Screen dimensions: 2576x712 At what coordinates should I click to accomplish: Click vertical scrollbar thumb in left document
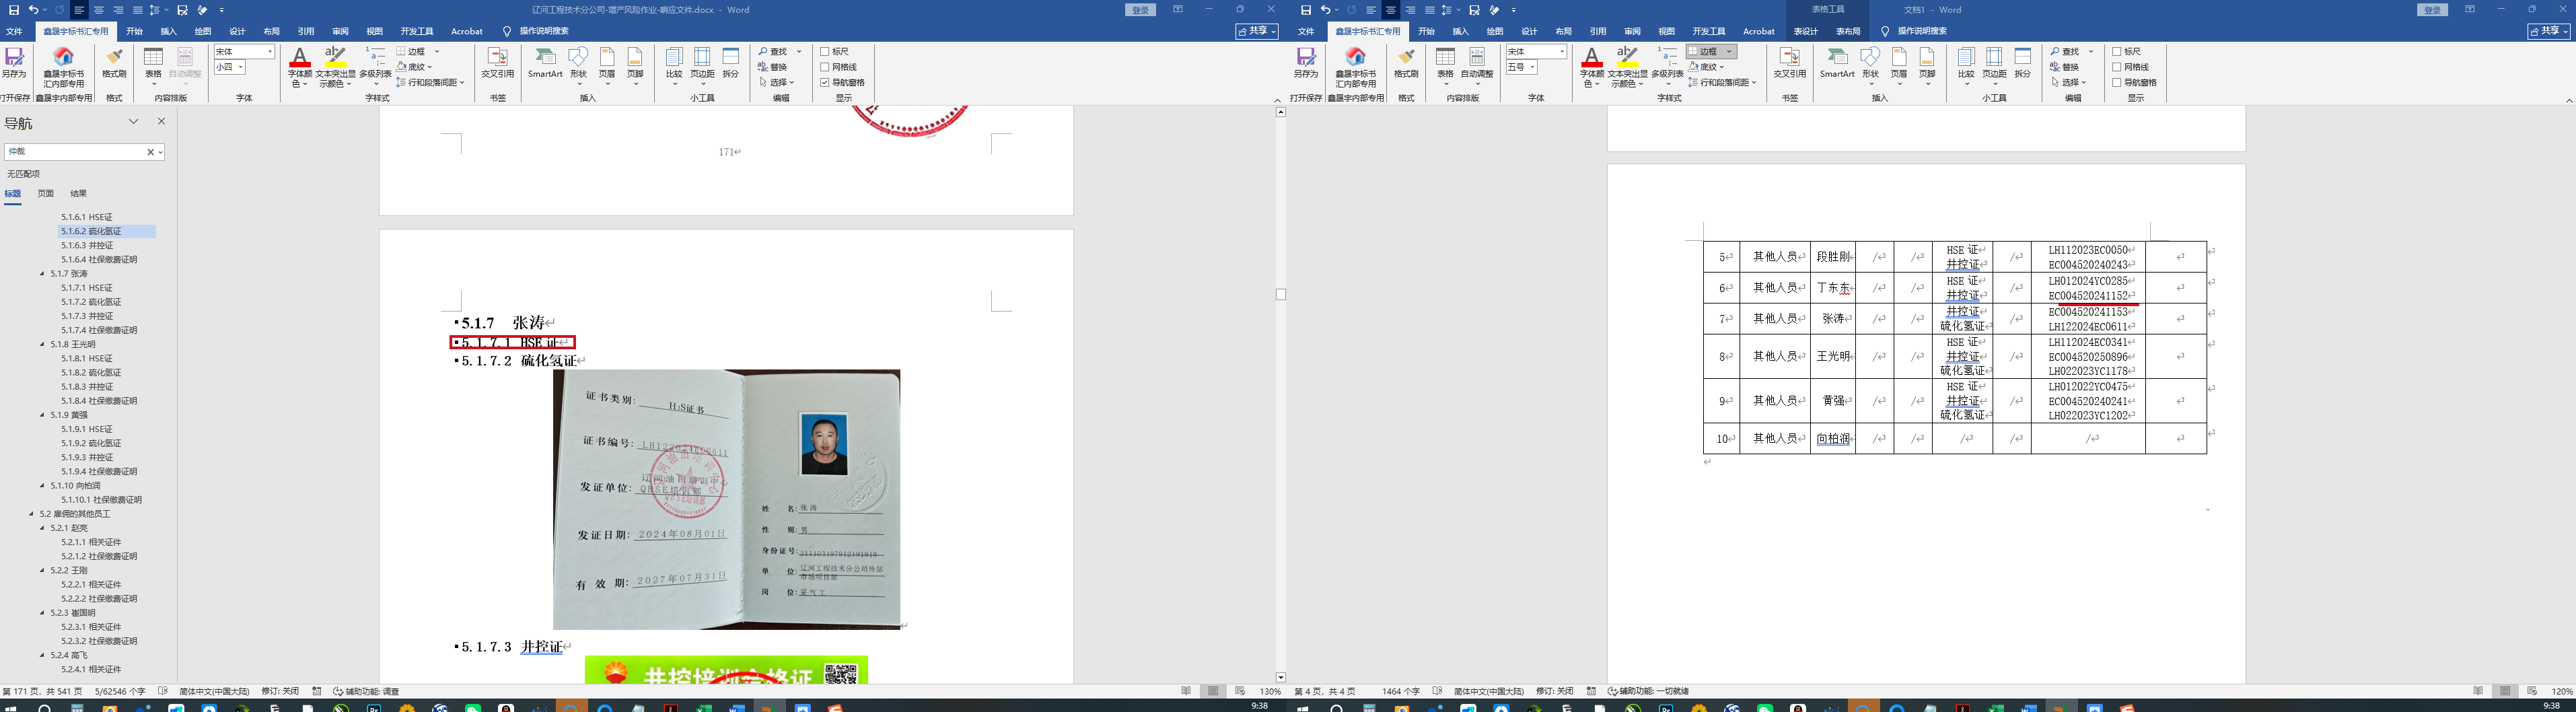pyautogui.click(x=1280, y=294)
